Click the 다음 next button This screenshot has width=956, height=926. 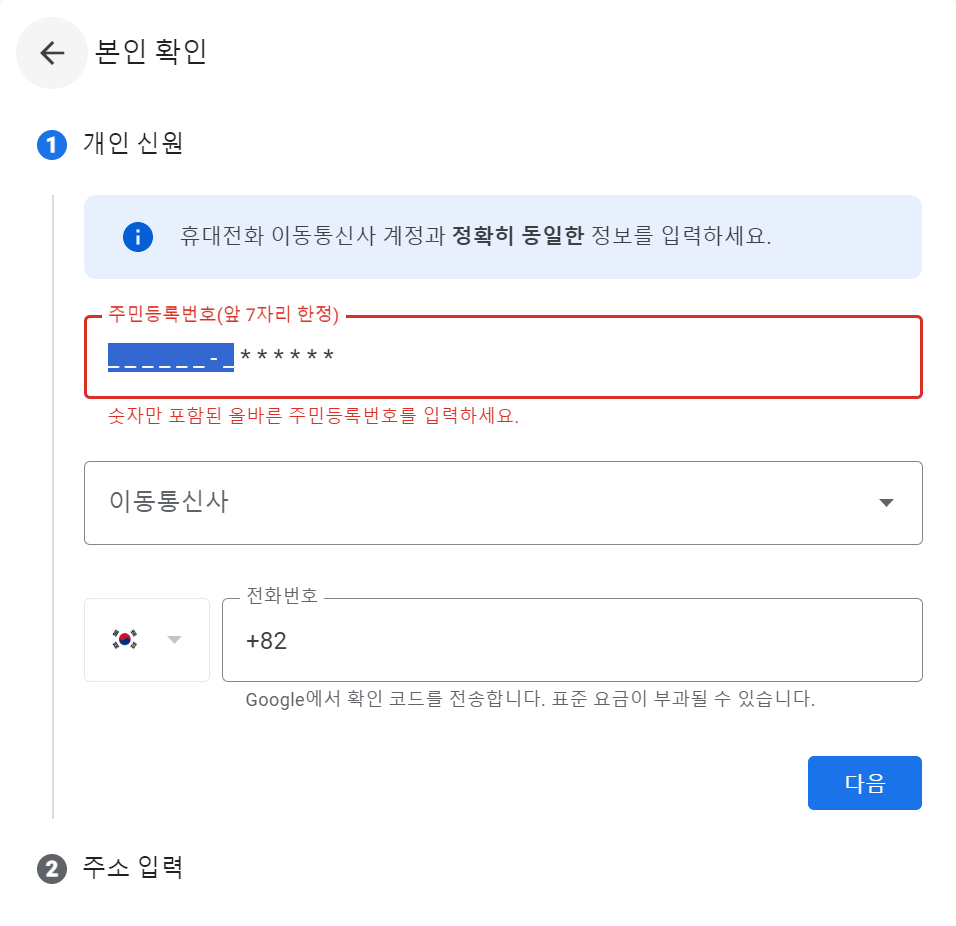coord(865,783)
